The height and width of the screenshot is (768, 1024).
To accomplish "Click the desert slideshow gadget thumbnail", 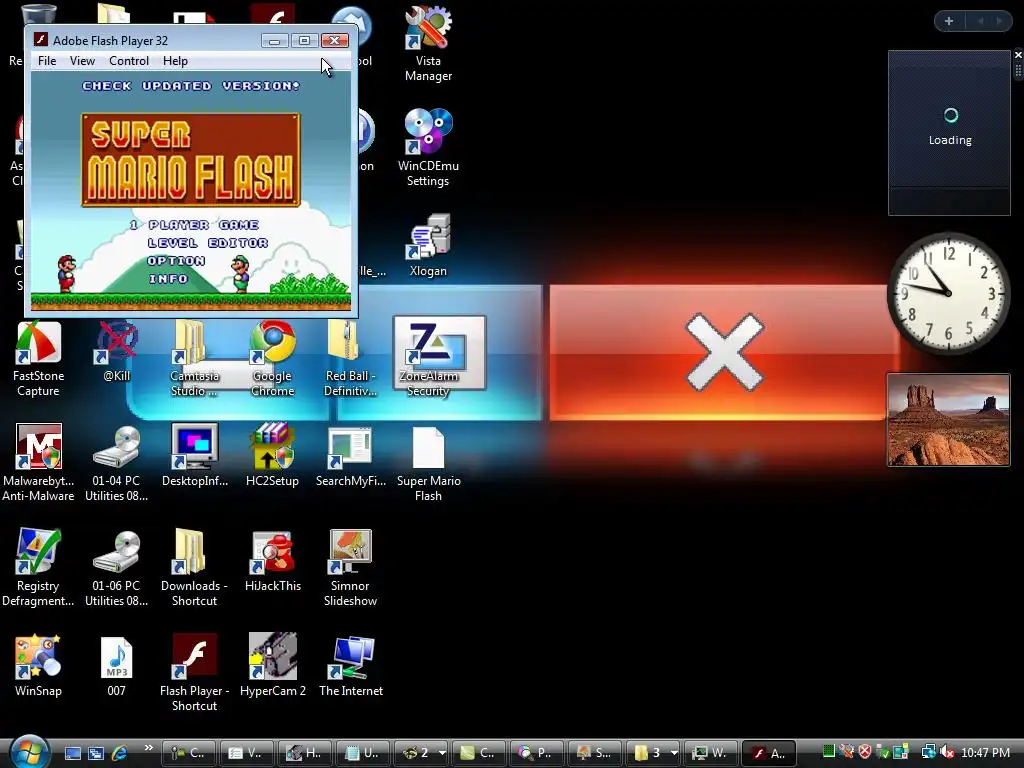I will click(948, 420).
